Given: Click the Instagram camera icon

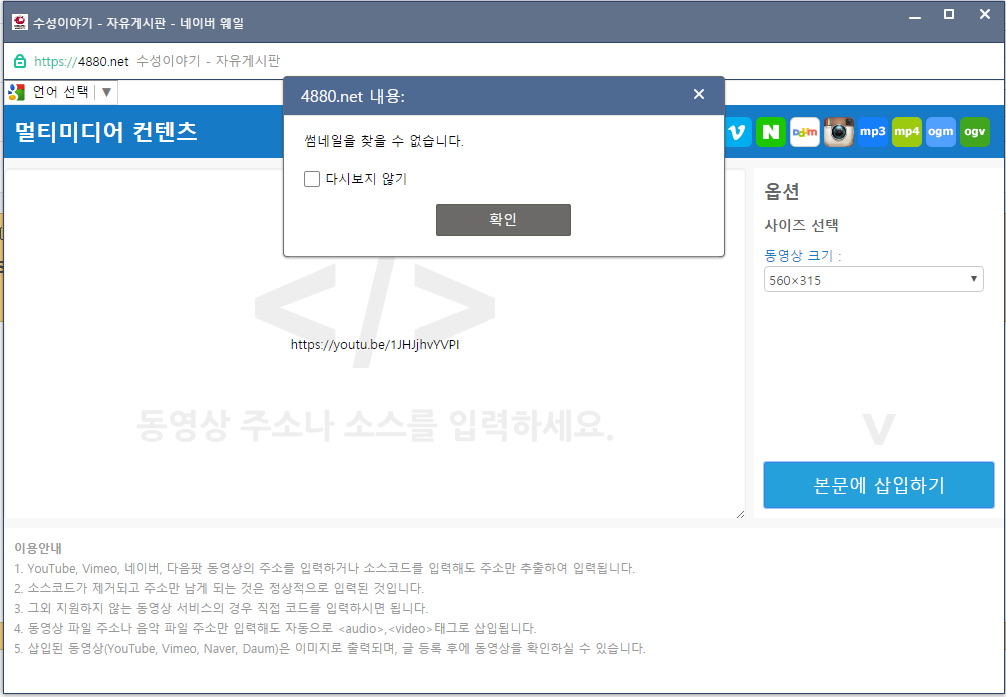Looking at the screenshot, I should [839, 132].
